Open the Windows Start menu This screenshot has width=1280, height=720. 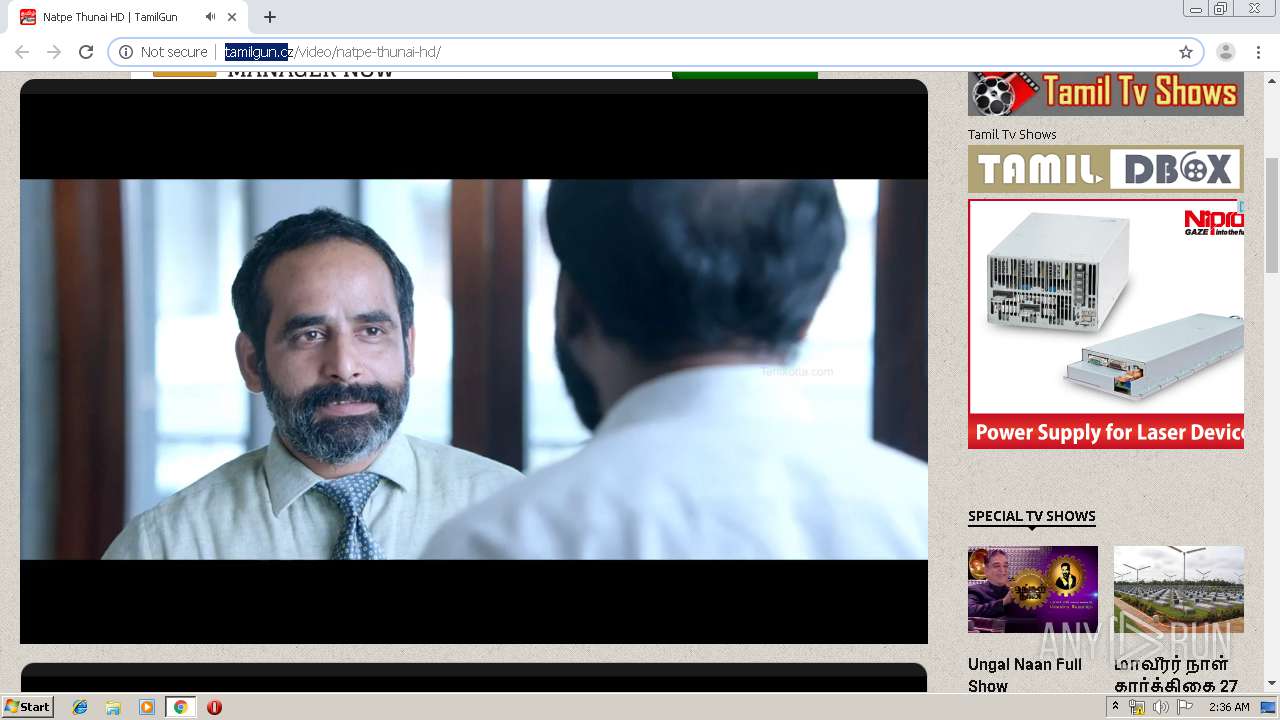pyautogui.click(x=27, y=707)
